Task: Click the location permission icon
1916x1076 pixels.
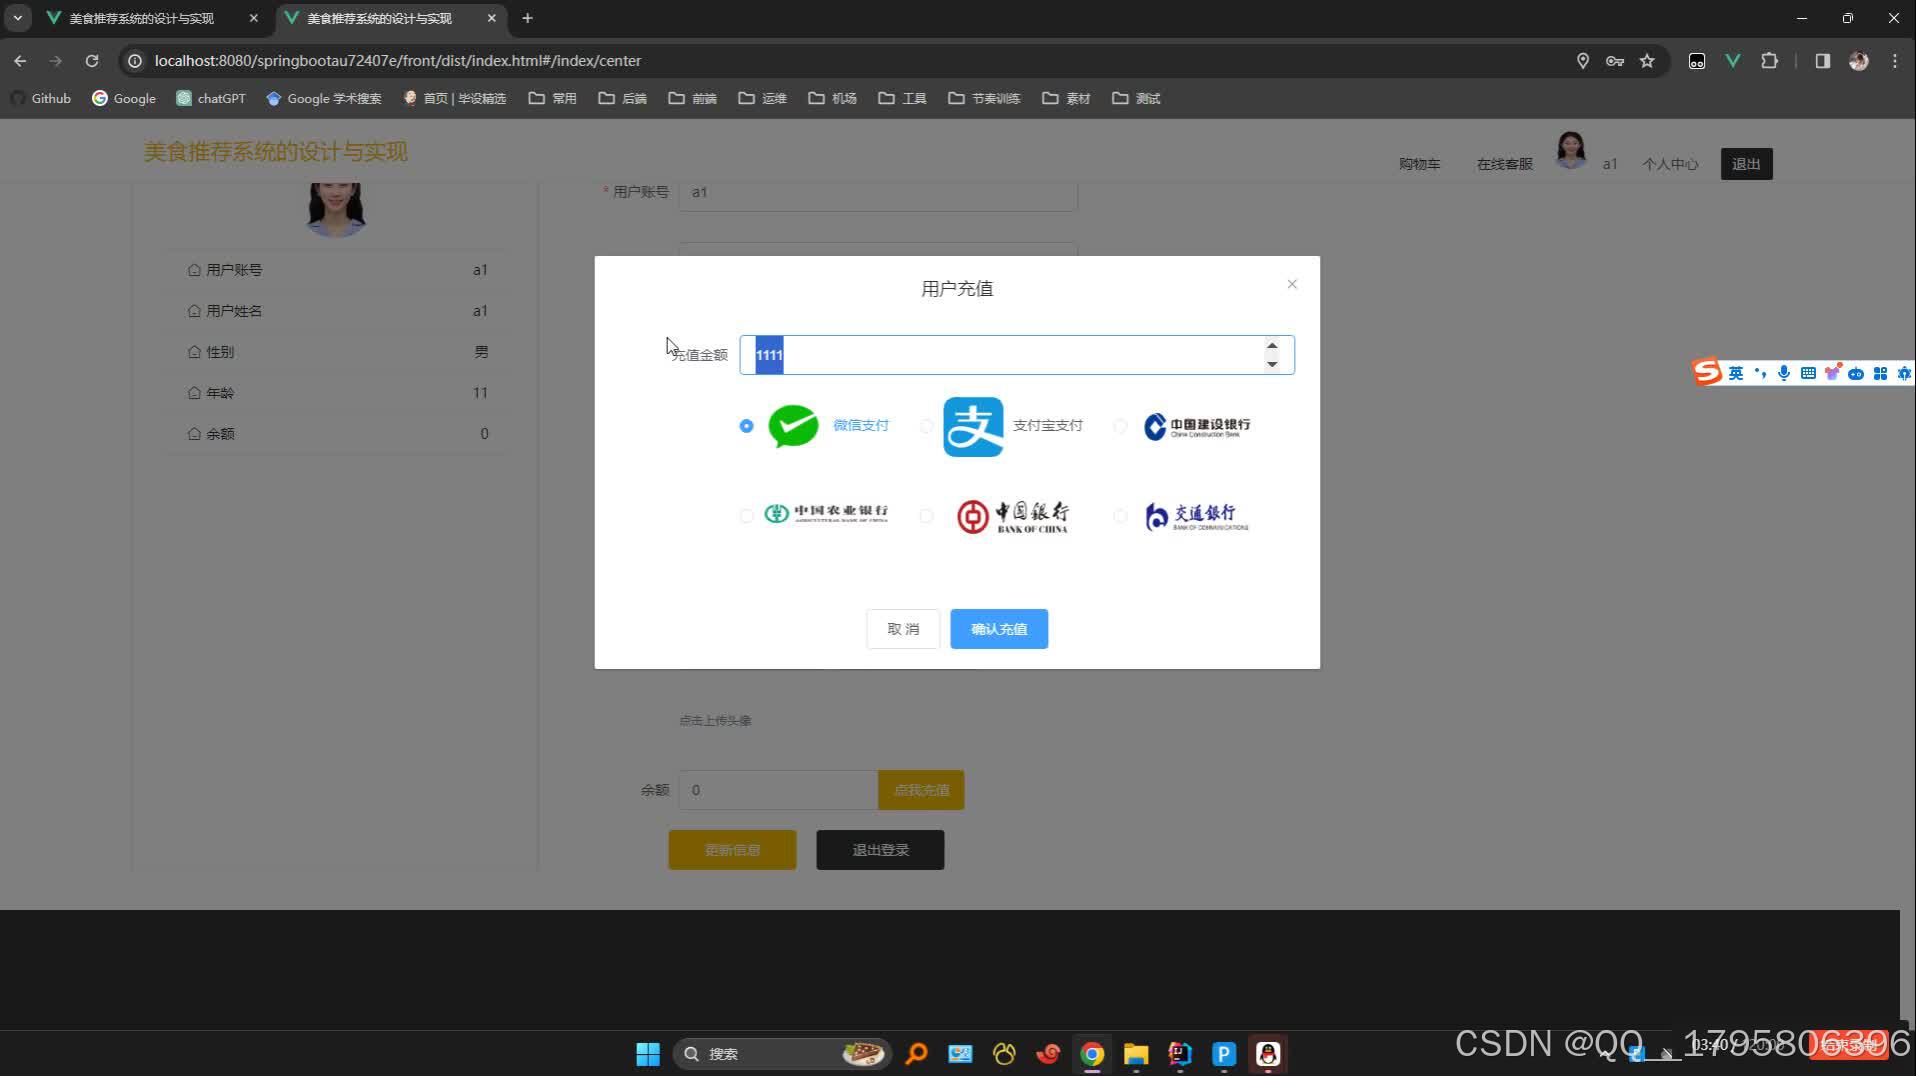Action: 1583,61
